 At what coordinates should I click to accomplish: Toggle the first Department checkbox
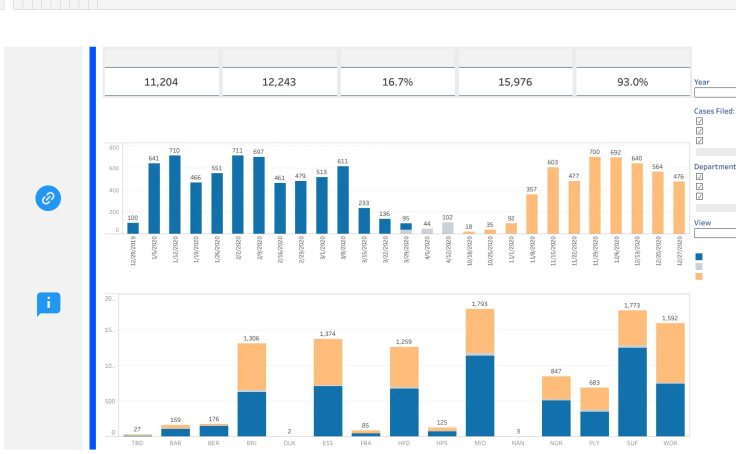[x=699, y=177]
